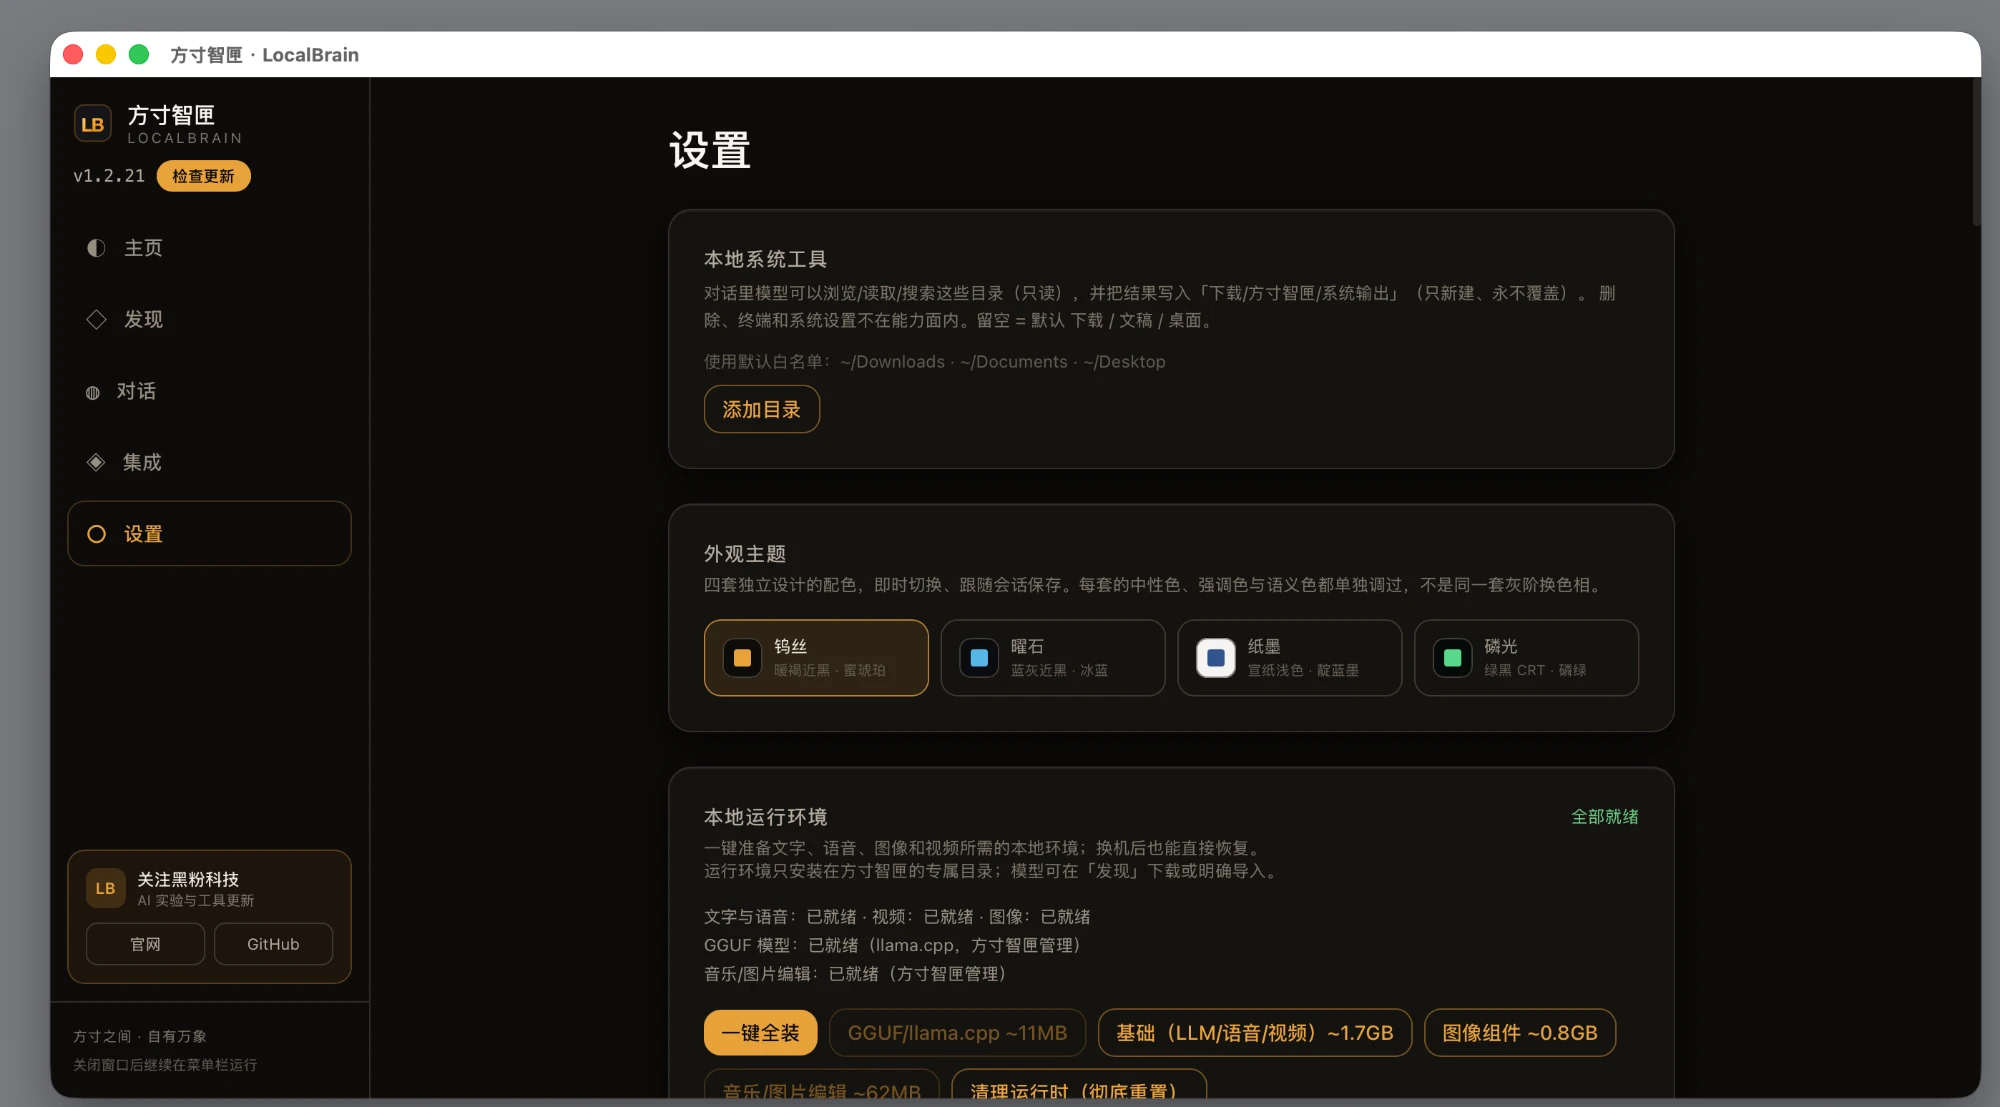2000x1107 pixels.
Task: Click the 方寸智匣 app name in sidebar
Action: 171,115
